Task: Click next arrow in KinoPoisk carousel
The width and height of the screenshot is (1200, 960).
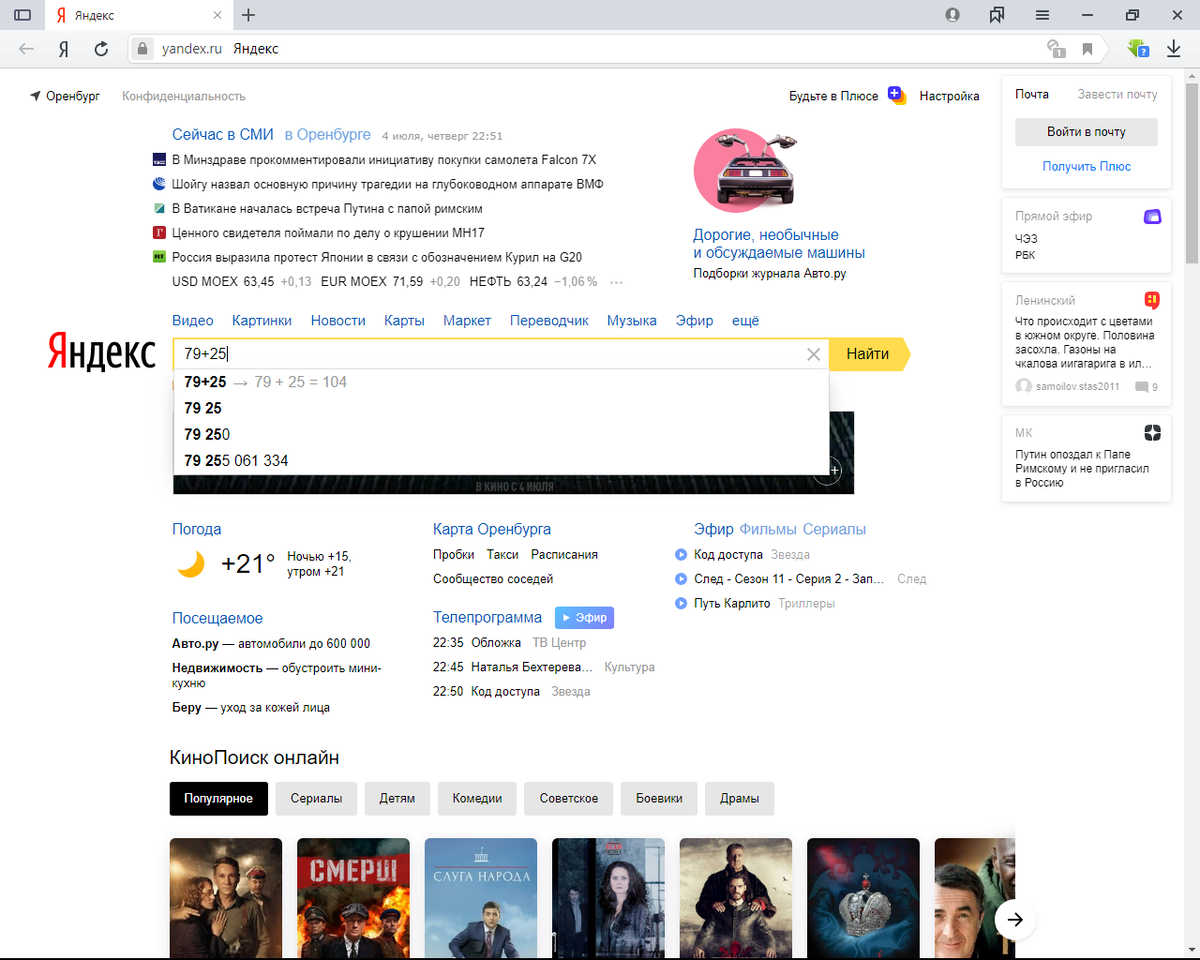Action: pos(1015,919)
